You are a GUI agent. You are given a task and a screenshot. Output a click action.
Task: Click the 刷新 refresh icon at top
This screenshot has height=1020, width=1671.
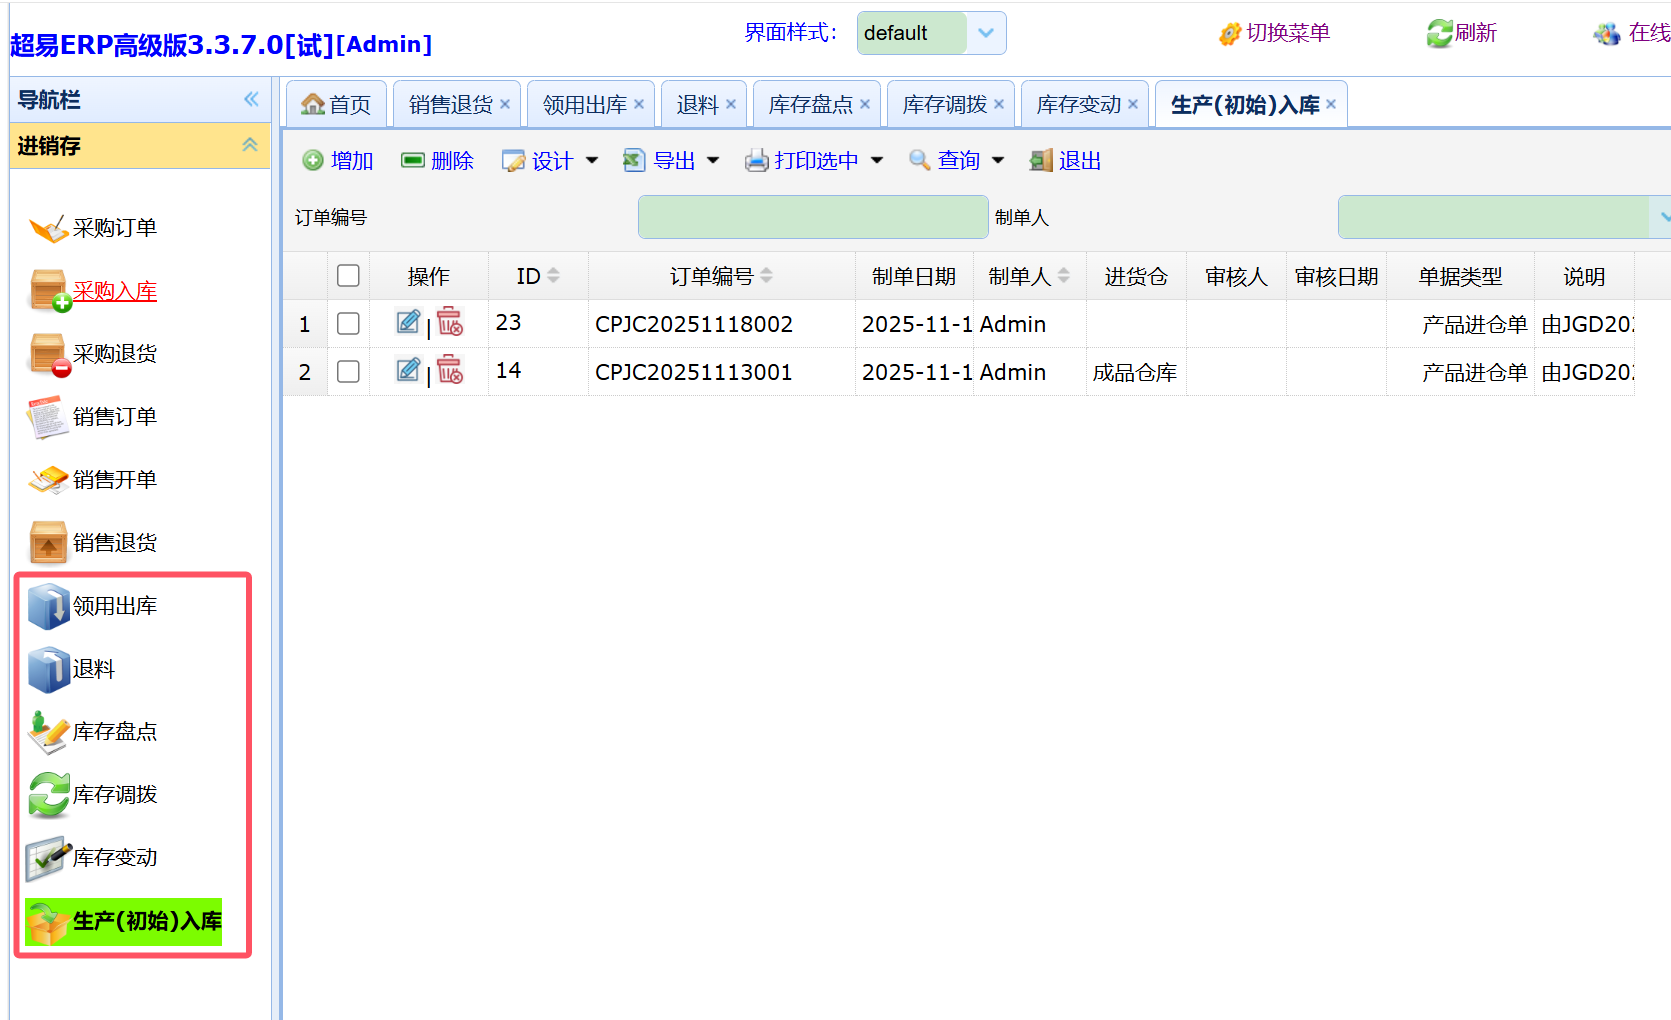[1439, 33]
